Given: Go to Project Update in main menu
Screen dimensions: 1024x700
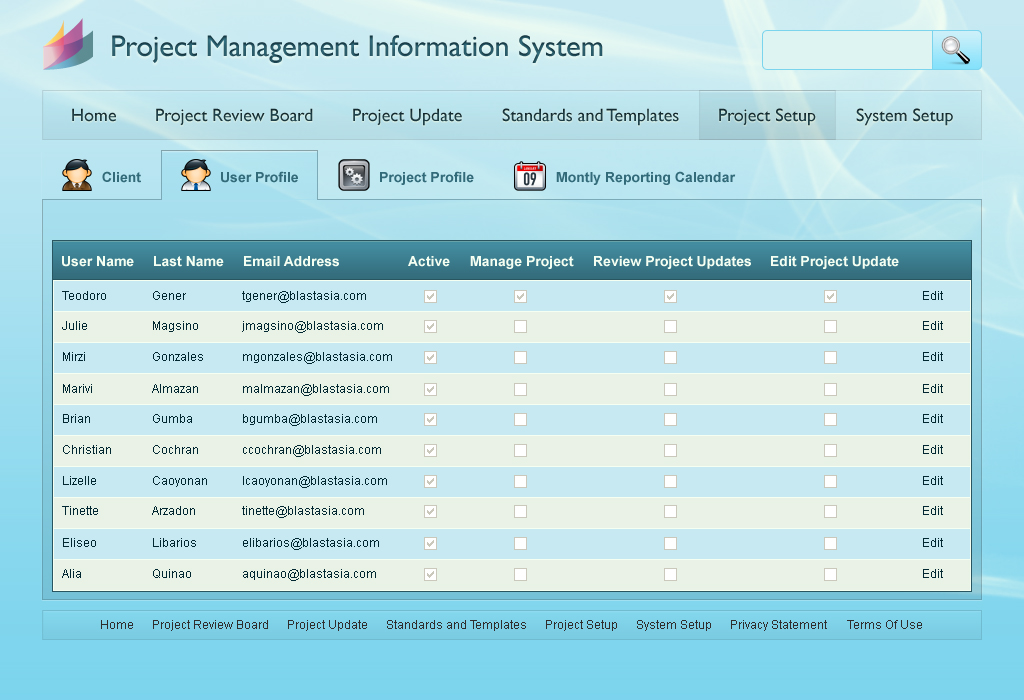Looking at the screenshot, I should point(407,116).
